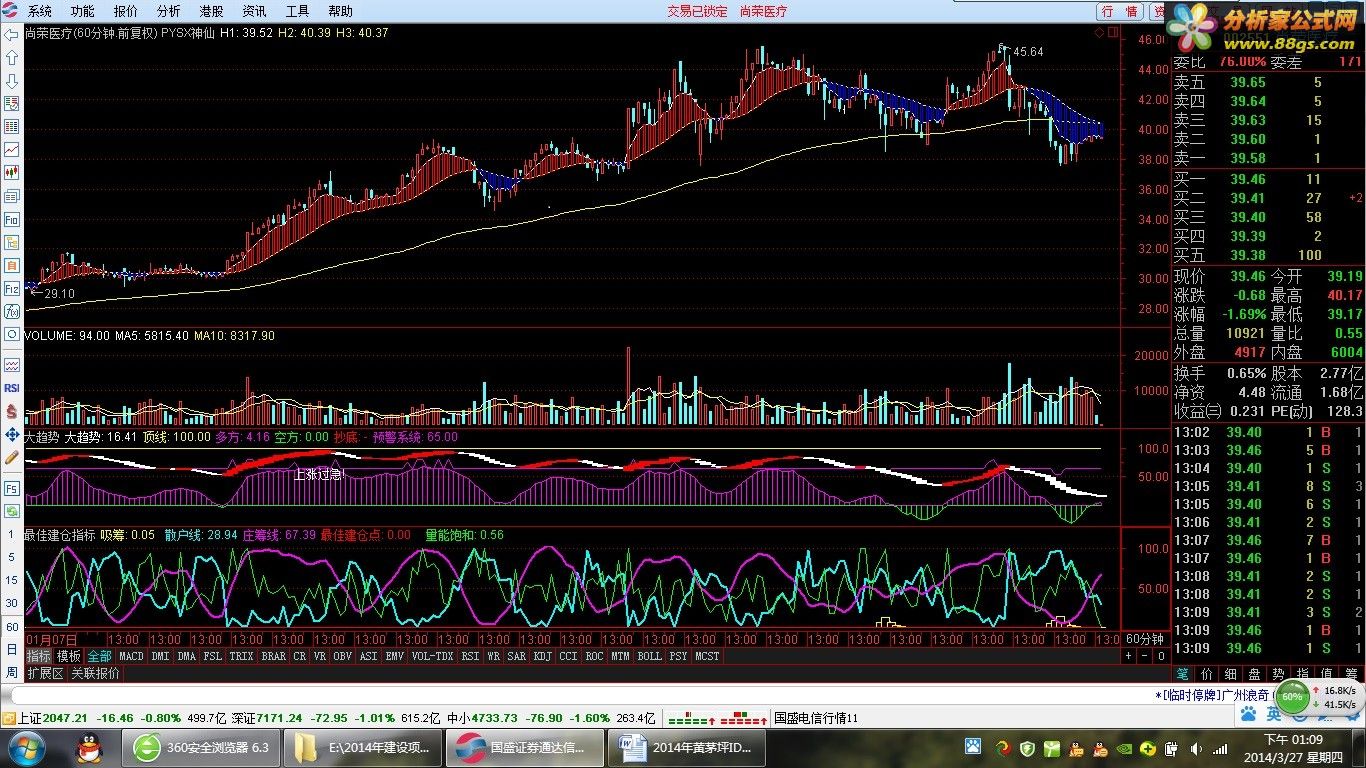Click the yellow icon left of 上证 index
The height and width of the screenshot is (768, 1366).
coord(8,718)
